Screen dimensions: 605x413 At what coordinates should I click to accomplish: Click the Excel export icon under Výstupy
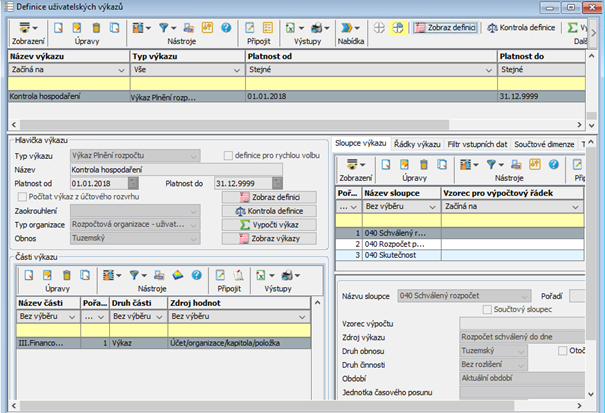tap(291, 29)
